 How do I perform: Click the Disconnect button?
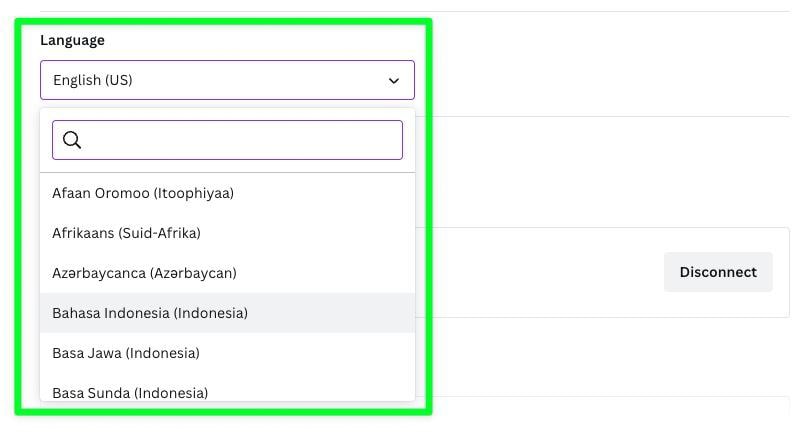tap(718, 272)
